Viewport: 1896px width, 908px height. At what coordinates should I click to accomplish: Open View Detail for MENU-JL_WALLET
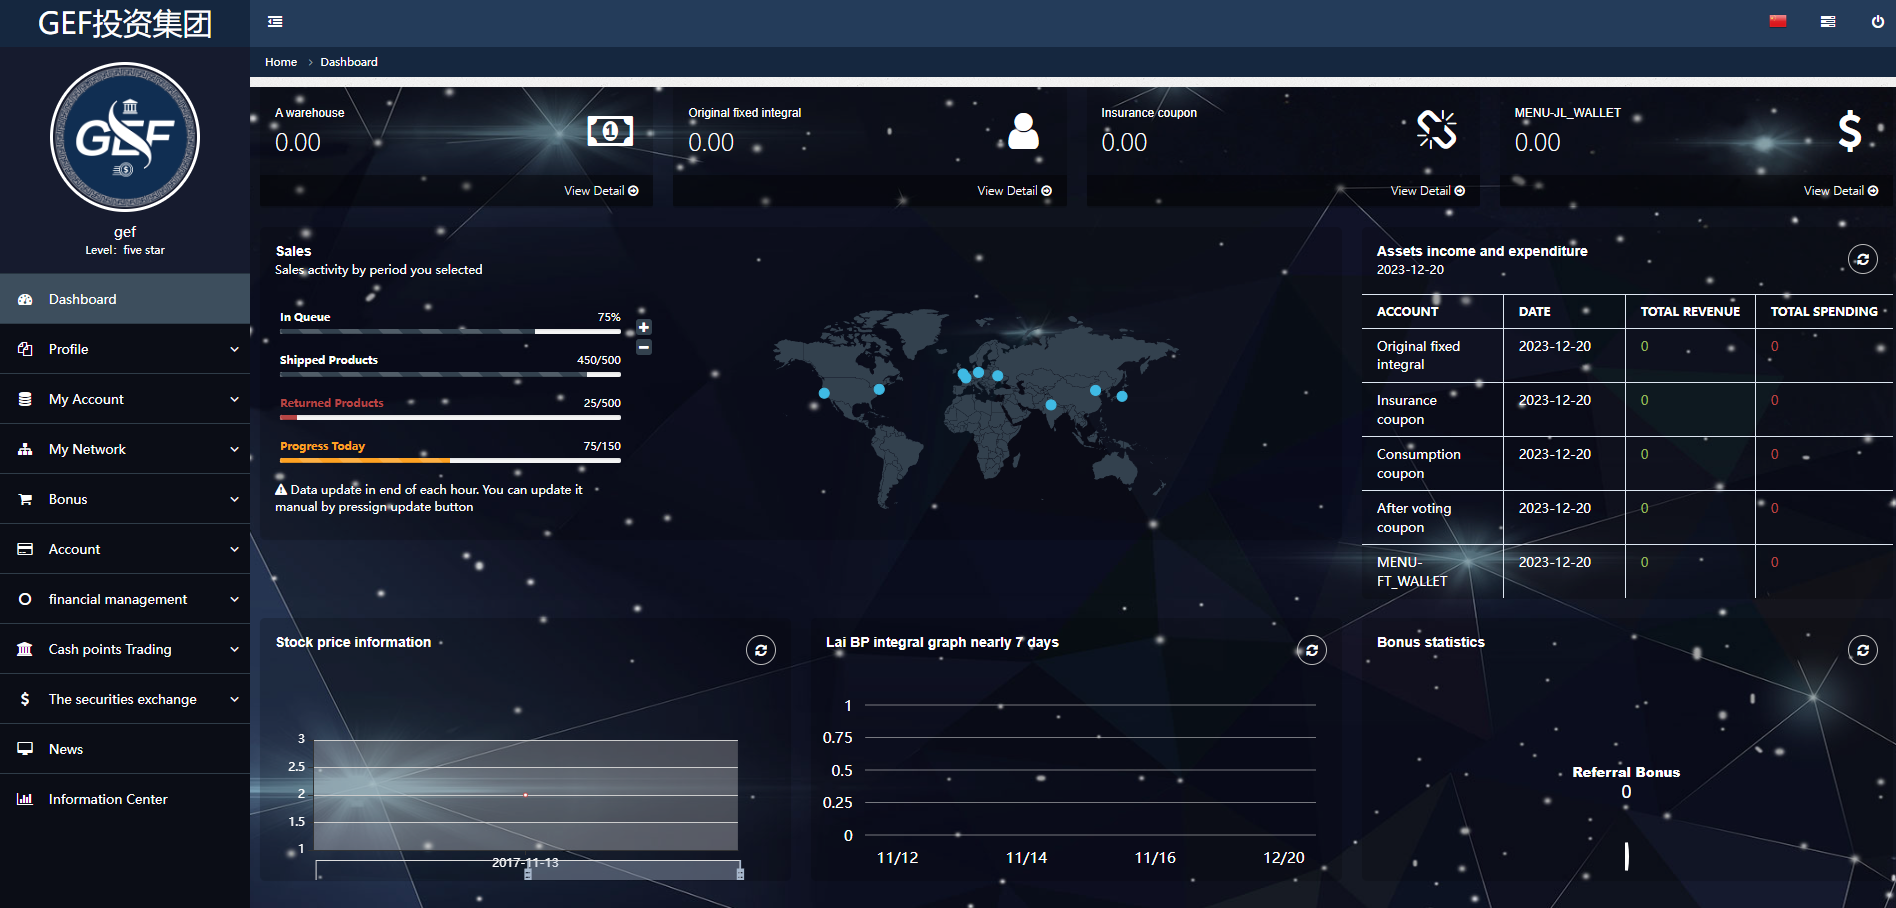click(x=1840, y=191)
